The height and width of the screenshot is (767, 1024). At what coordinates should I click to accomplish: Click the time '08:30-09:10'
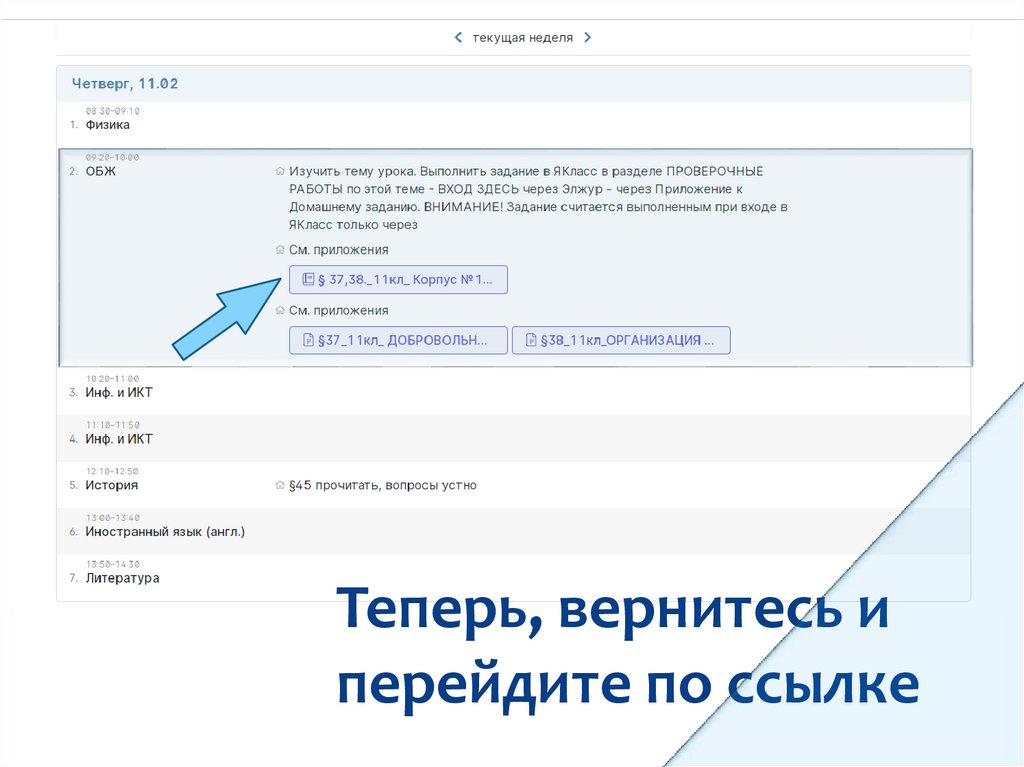(x=112, y=111)
